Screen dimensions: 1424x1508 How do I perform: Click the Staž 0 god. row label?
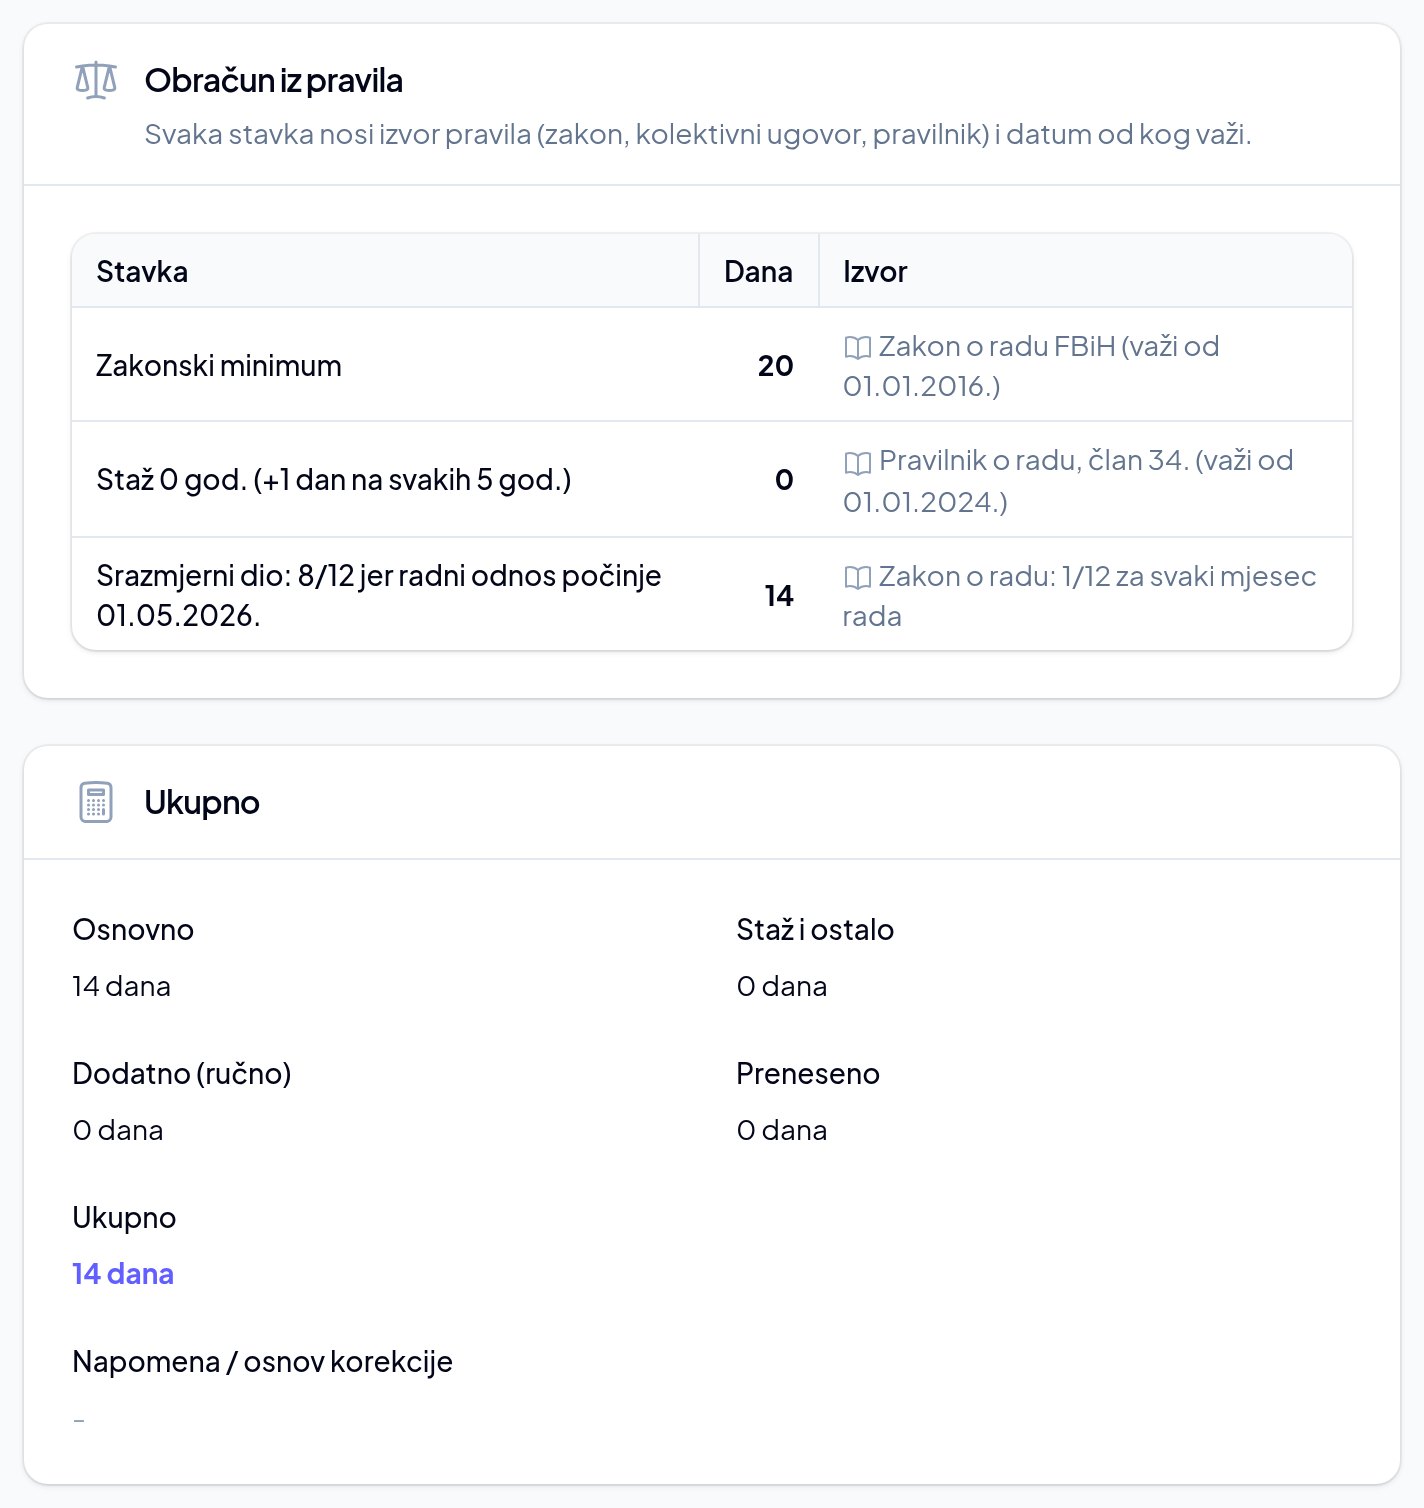pyautogui.click(x=334, y=479)
